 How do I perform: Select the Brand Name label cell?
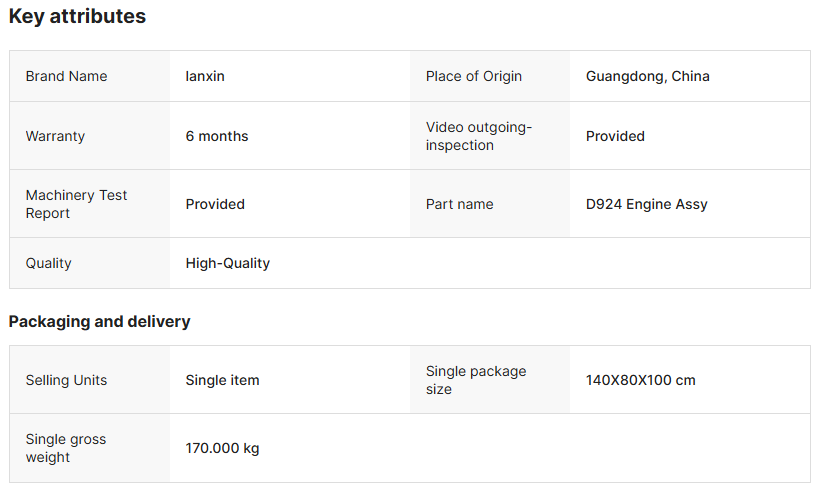tap(66, 76)
